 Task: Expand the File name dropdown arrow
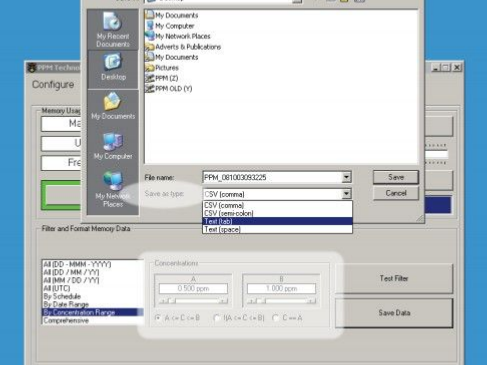346,177
